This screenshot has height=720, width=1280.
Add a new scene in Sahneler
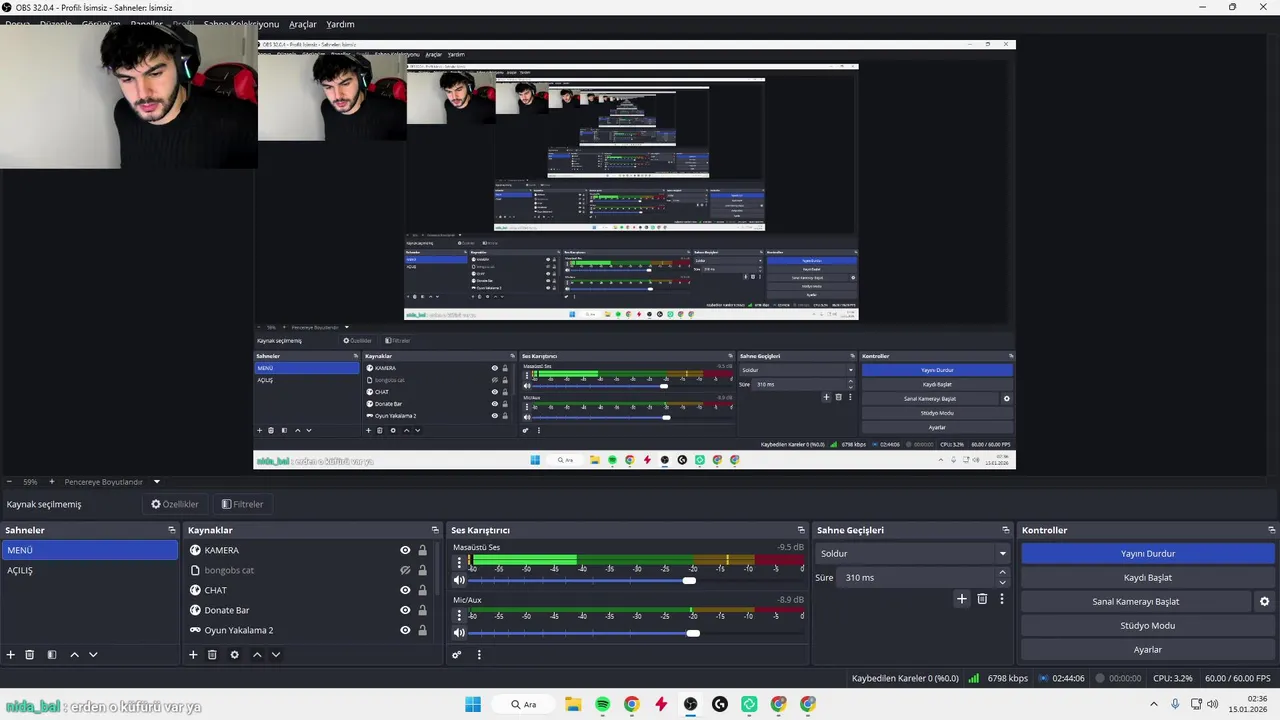pyautogui.click(x=11, y=655)
